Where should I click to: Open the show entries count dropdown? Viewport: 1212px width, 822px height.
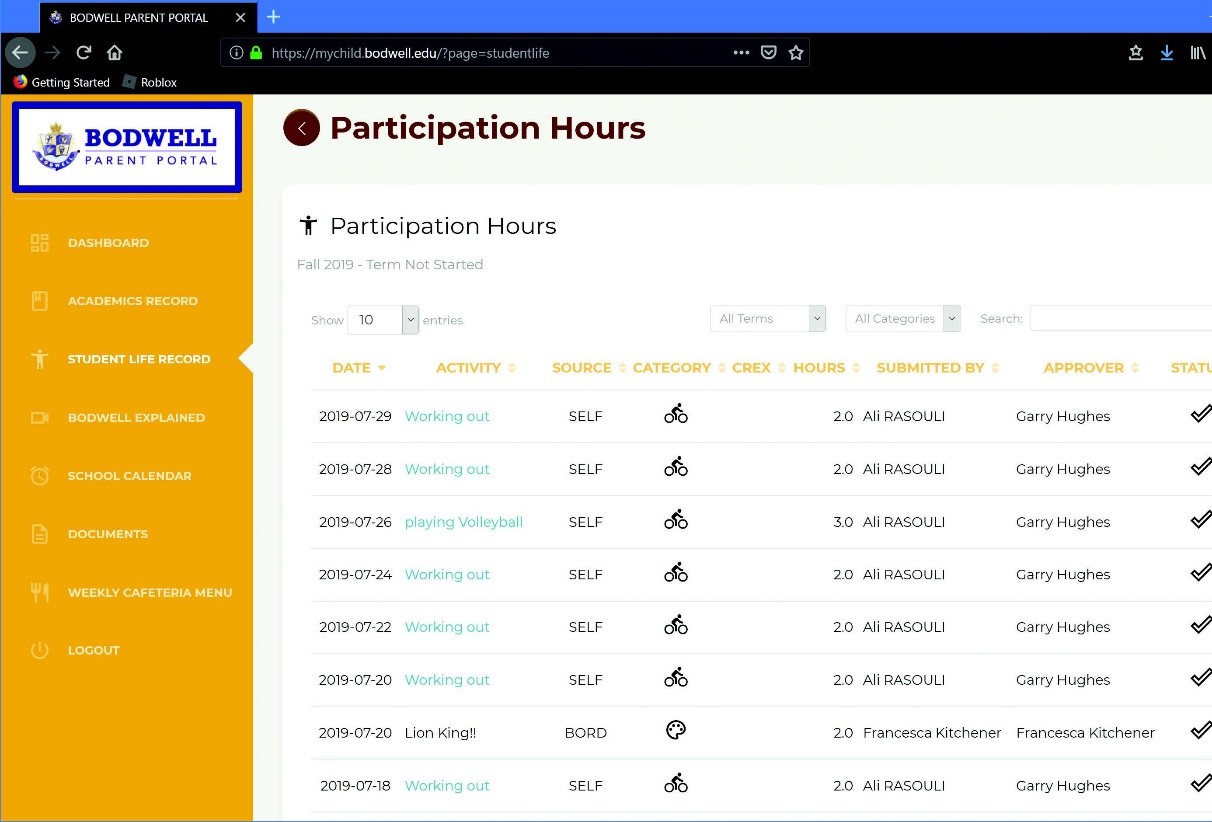383,320
